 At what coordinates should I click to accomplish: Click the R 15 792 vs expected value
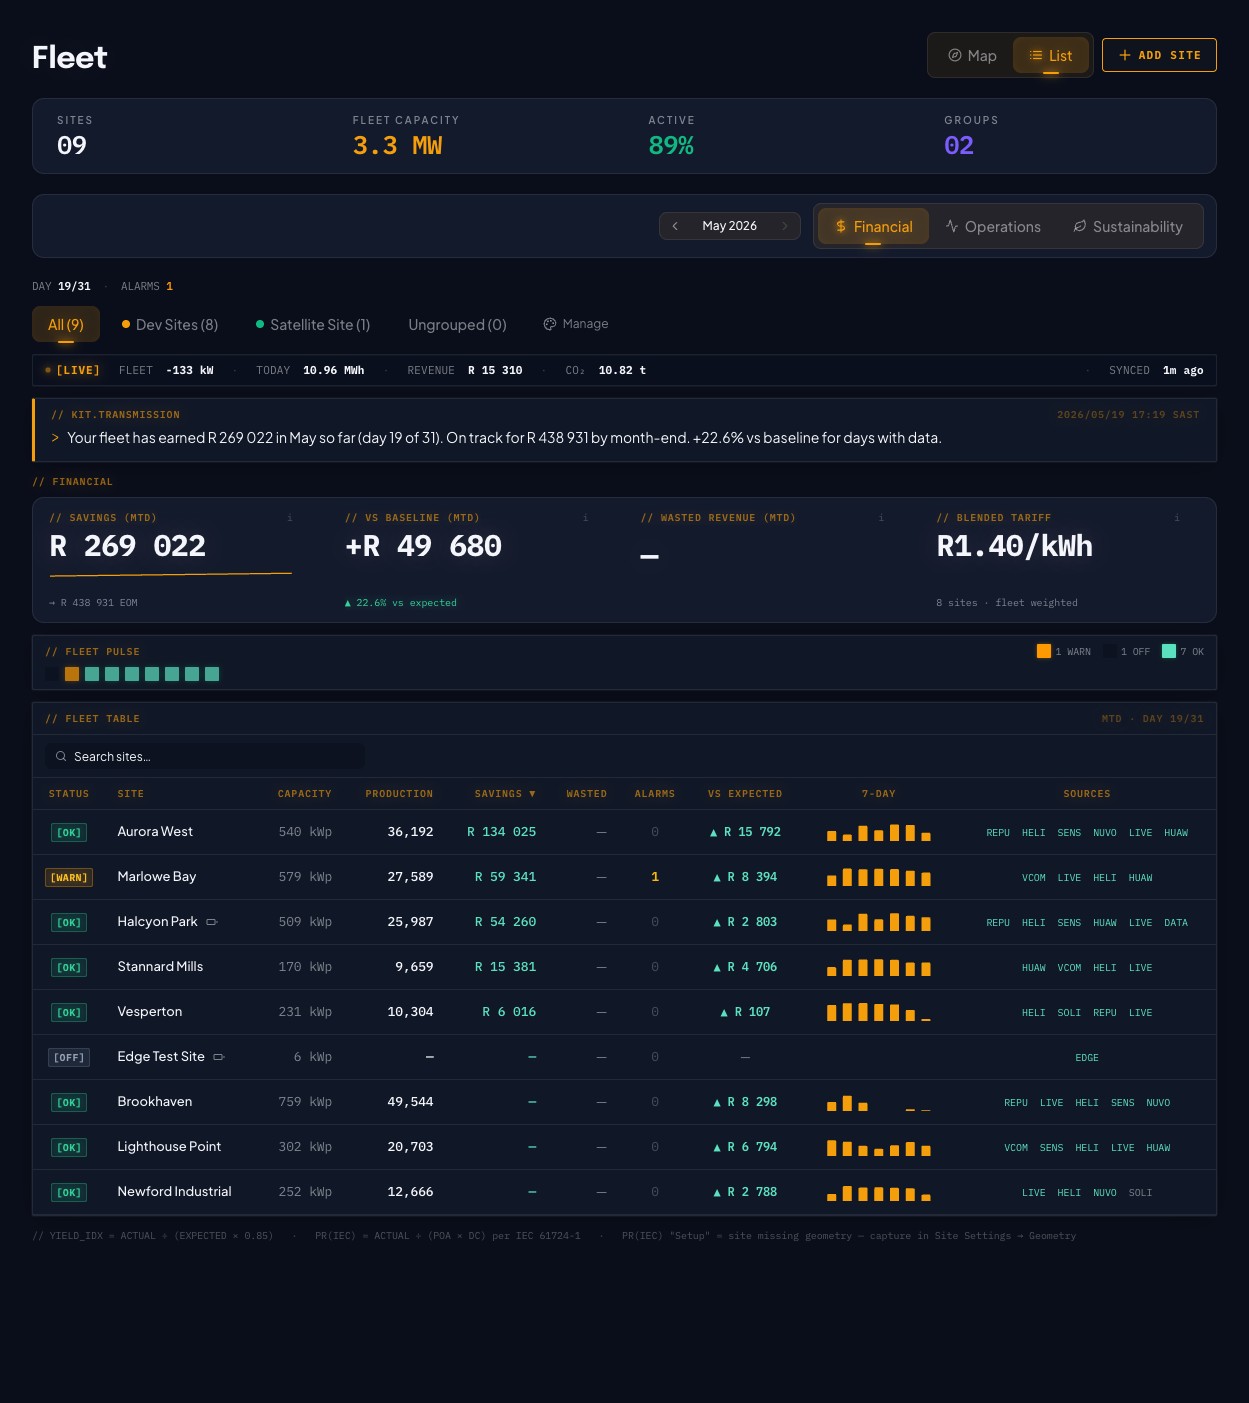click(x=745, y=832)
